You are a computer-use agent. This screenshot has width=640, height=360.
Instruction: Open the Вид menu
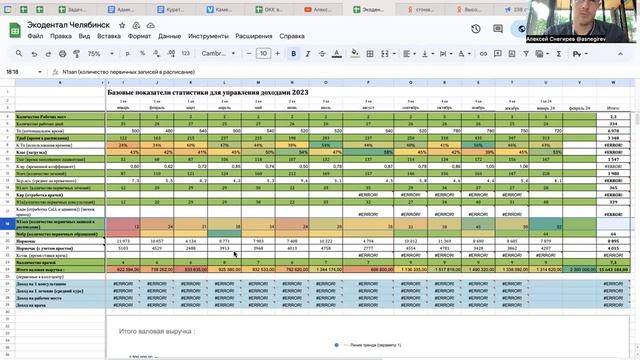[84, 36]
